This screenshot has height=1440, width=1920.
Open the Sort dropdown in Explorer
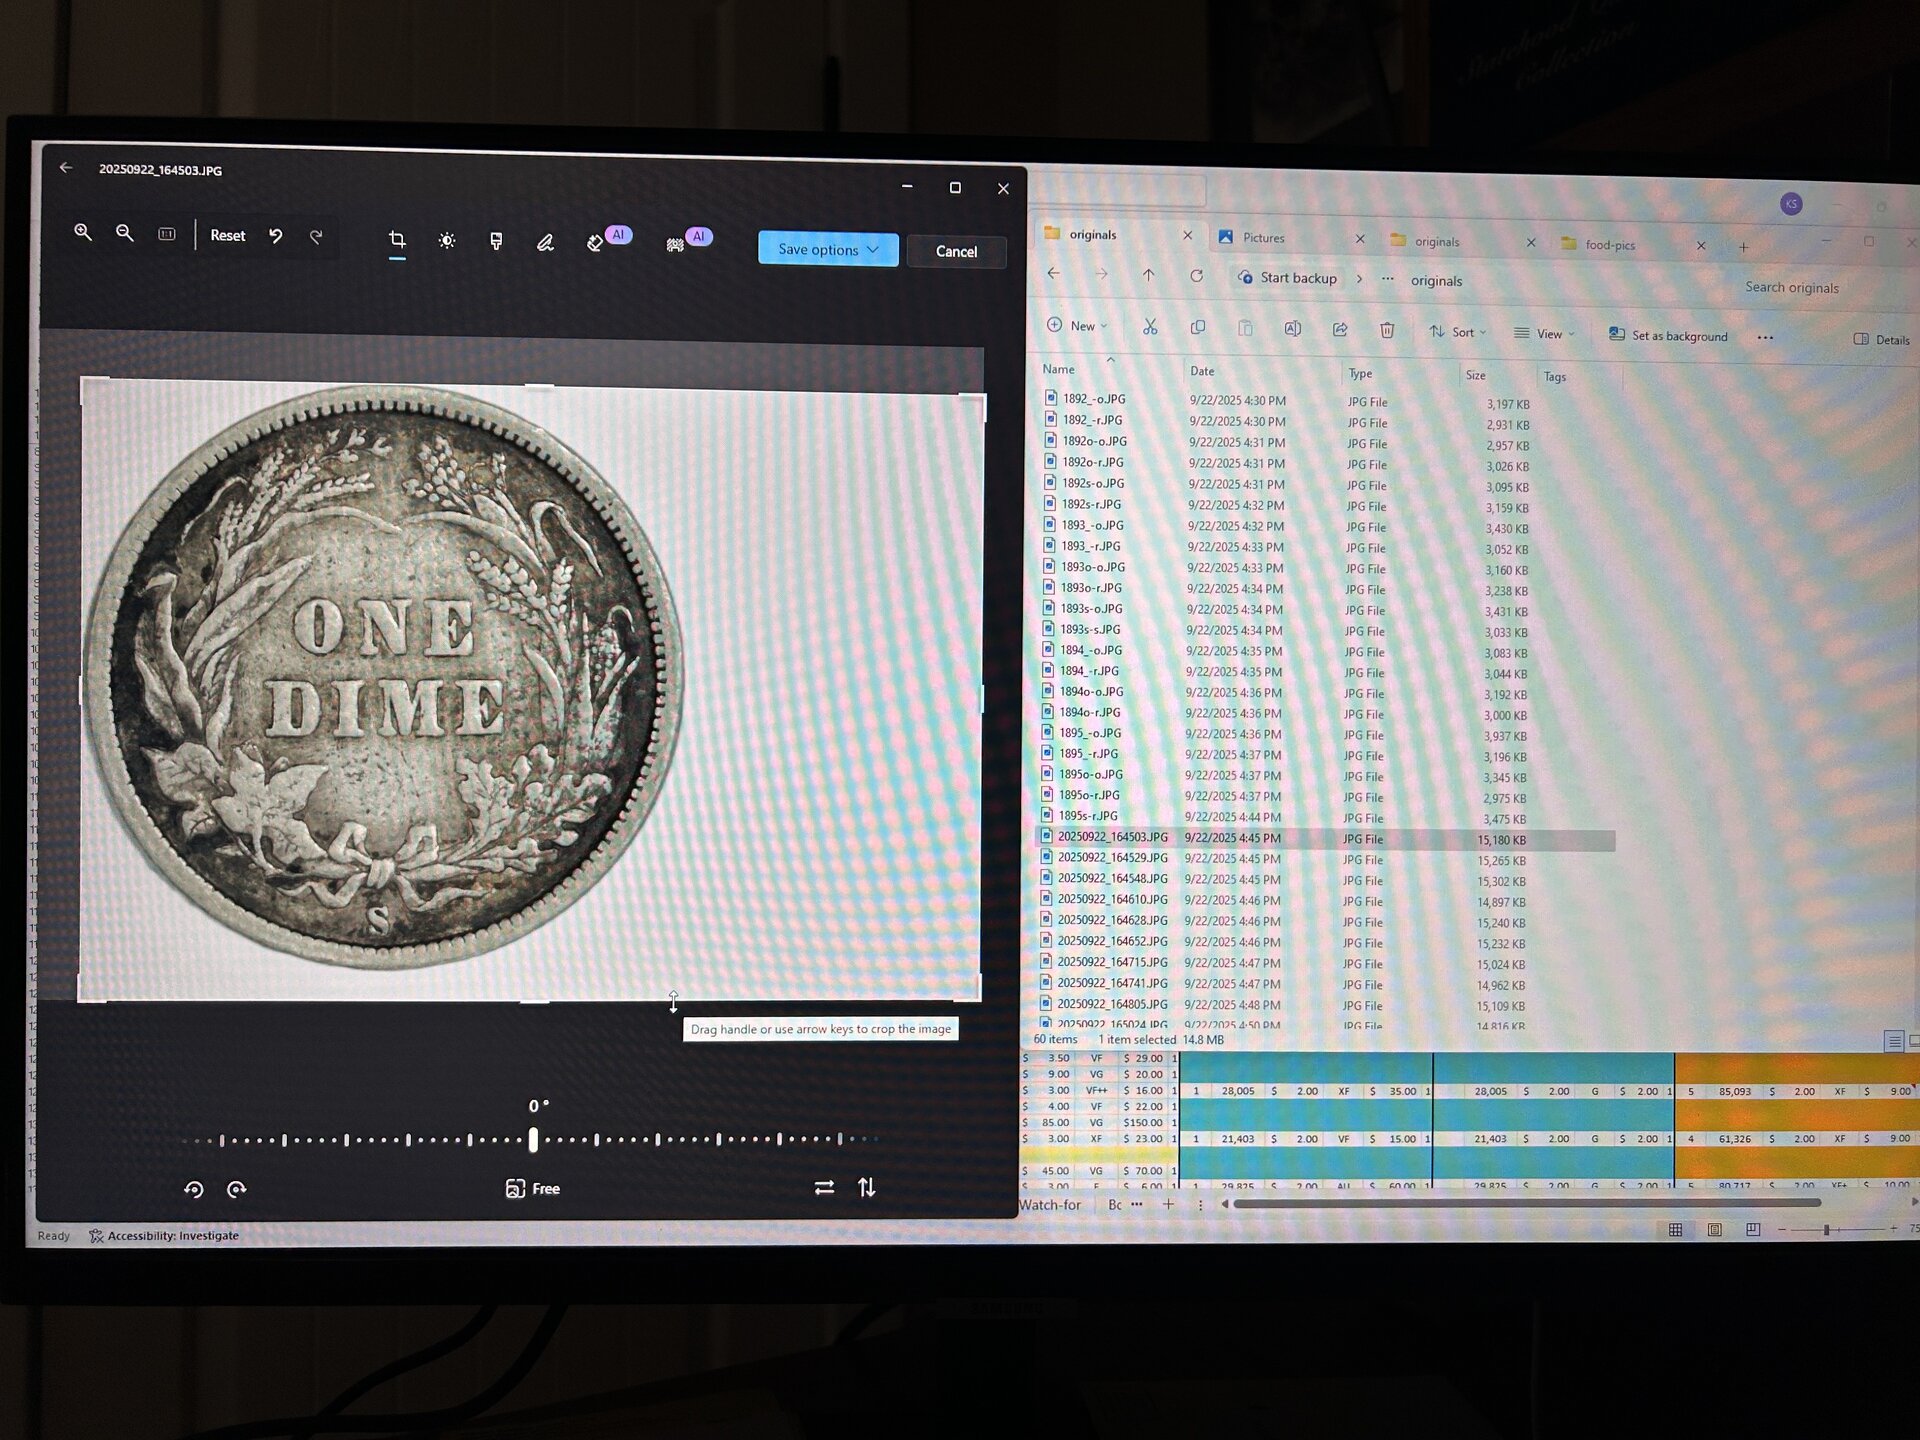[1458, 332]
